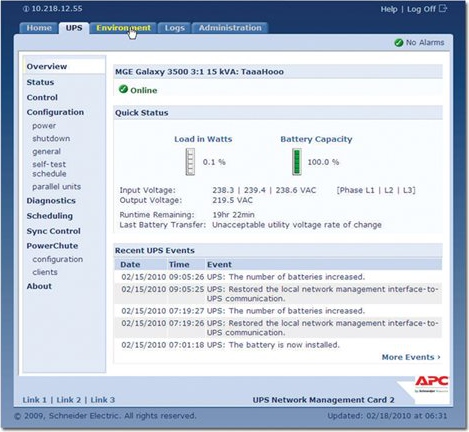Open the PowerChute configuration sub-item

click(58, 259)
